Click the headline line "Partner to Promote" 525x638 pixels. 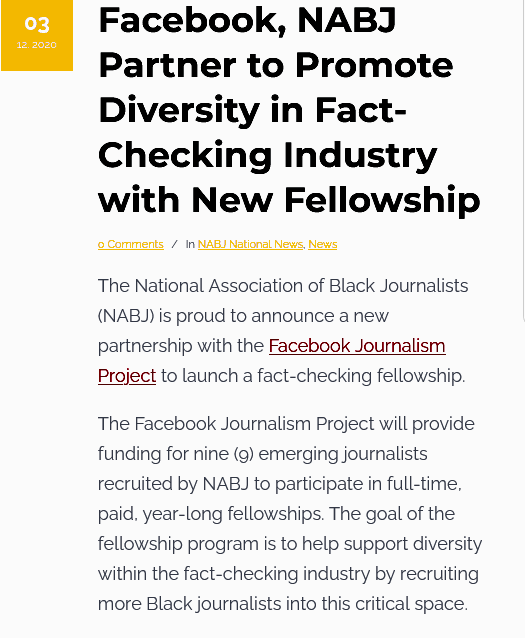[276, 66]
